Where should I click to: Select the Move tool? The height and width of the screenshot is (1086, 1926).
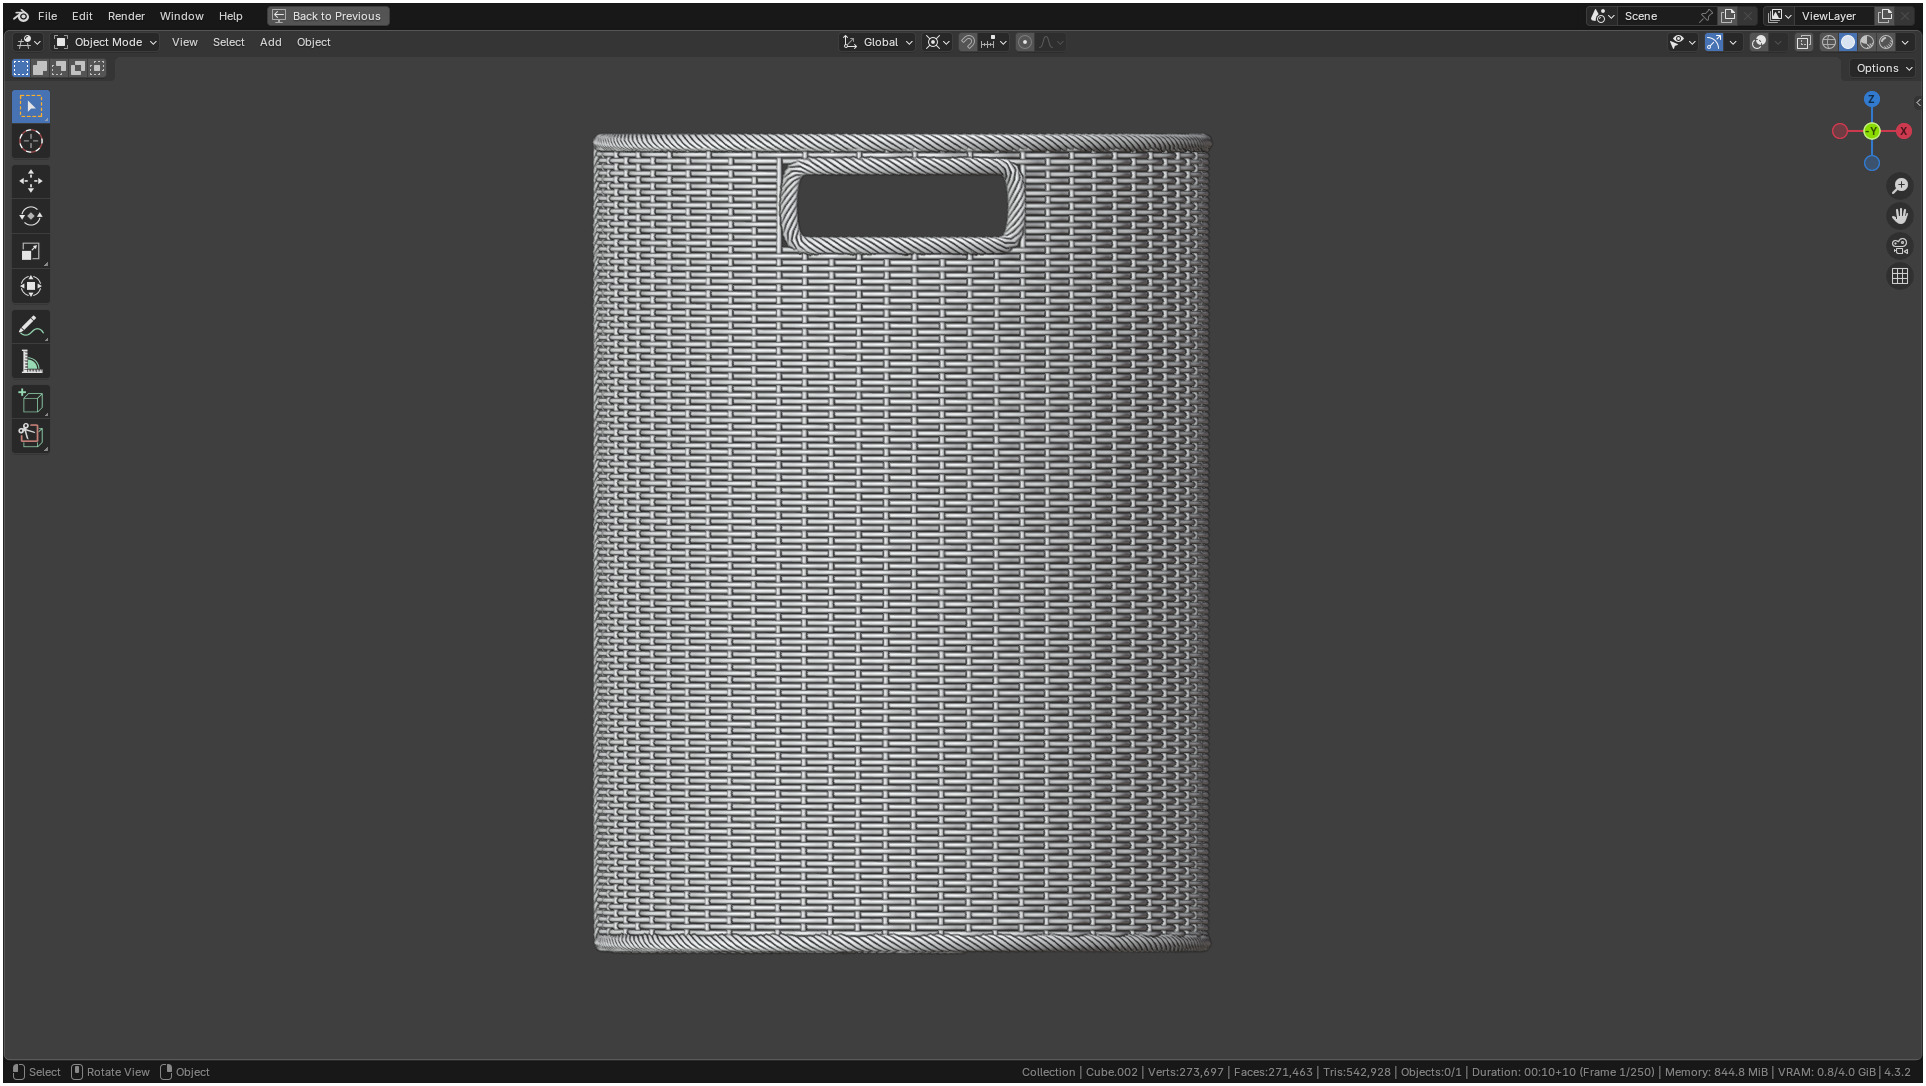click(x=31, y=181)
